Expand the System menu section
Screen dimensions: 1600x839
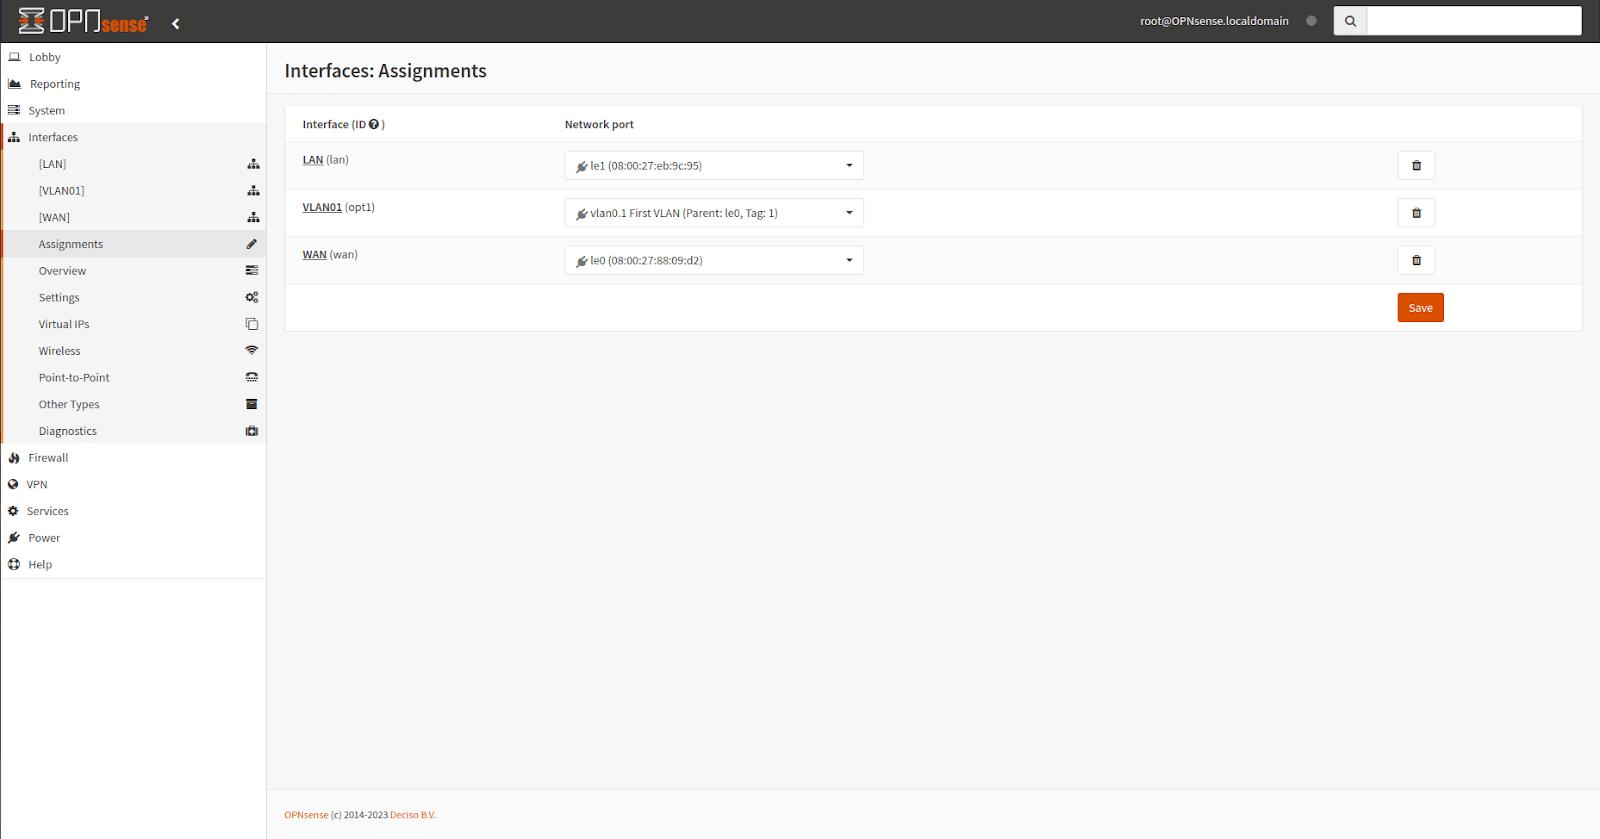point(133,111)
